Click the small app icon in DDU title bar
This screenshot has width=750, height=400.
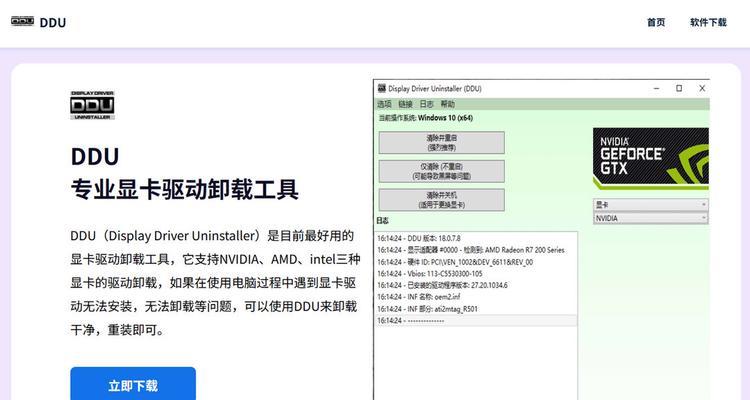382,88
